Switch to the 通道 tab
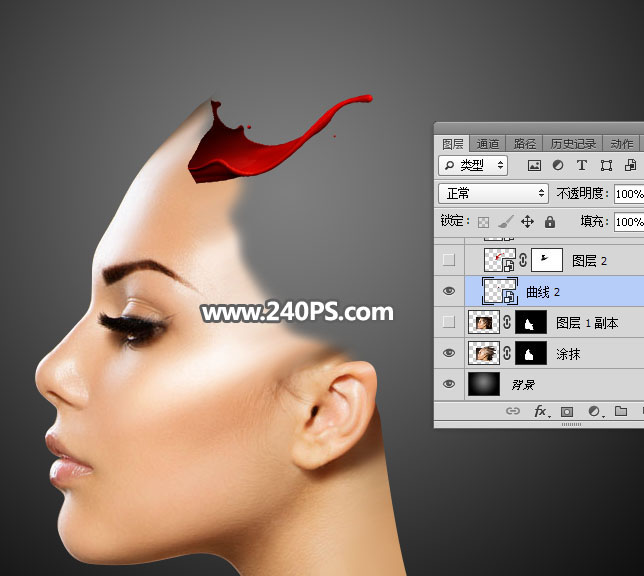 coord(488,144)
